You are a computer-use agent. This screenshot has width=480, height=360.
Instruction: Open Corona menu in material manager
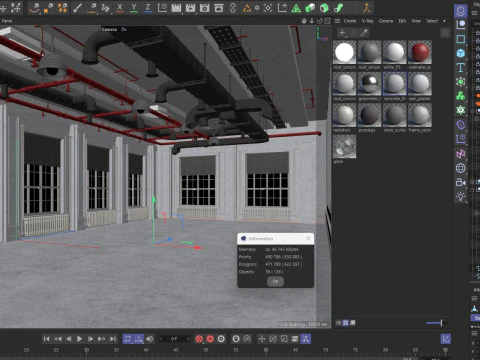click(x=386, y=21)
